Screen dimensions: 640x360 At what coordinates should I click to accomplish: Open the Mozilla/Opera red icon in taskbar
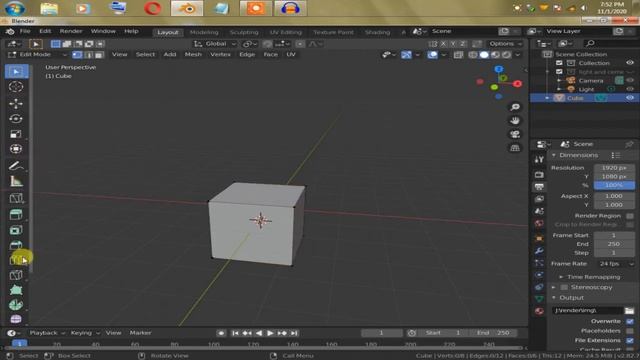[x=152, y=8]
